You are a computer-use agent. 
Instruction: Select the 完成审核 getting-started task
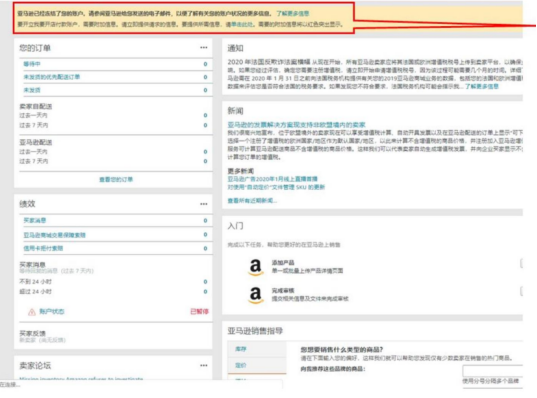(310, 295)
